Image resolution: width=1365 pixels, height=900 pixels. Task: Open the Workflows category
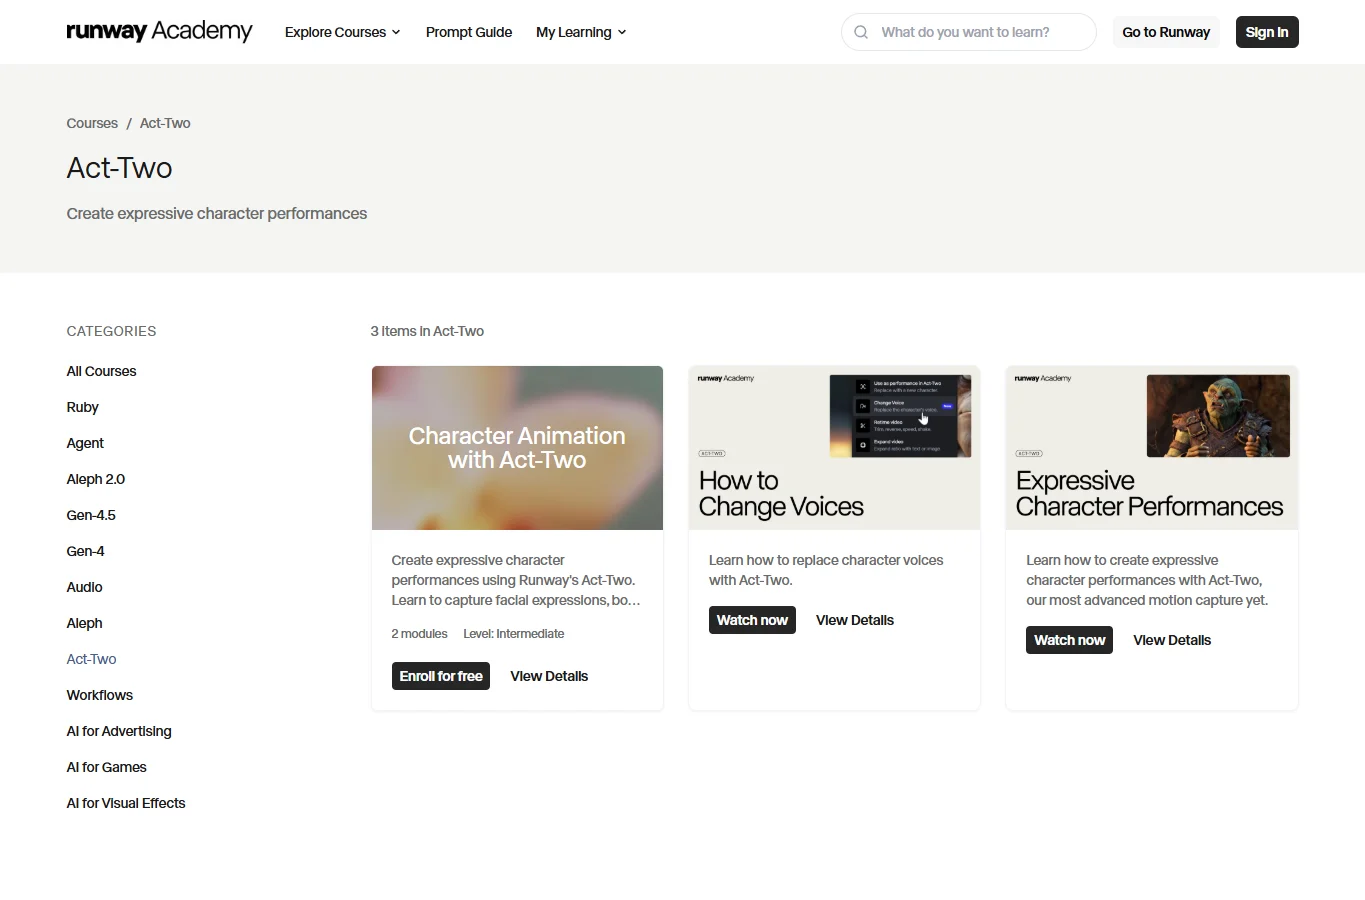(99, 695)
